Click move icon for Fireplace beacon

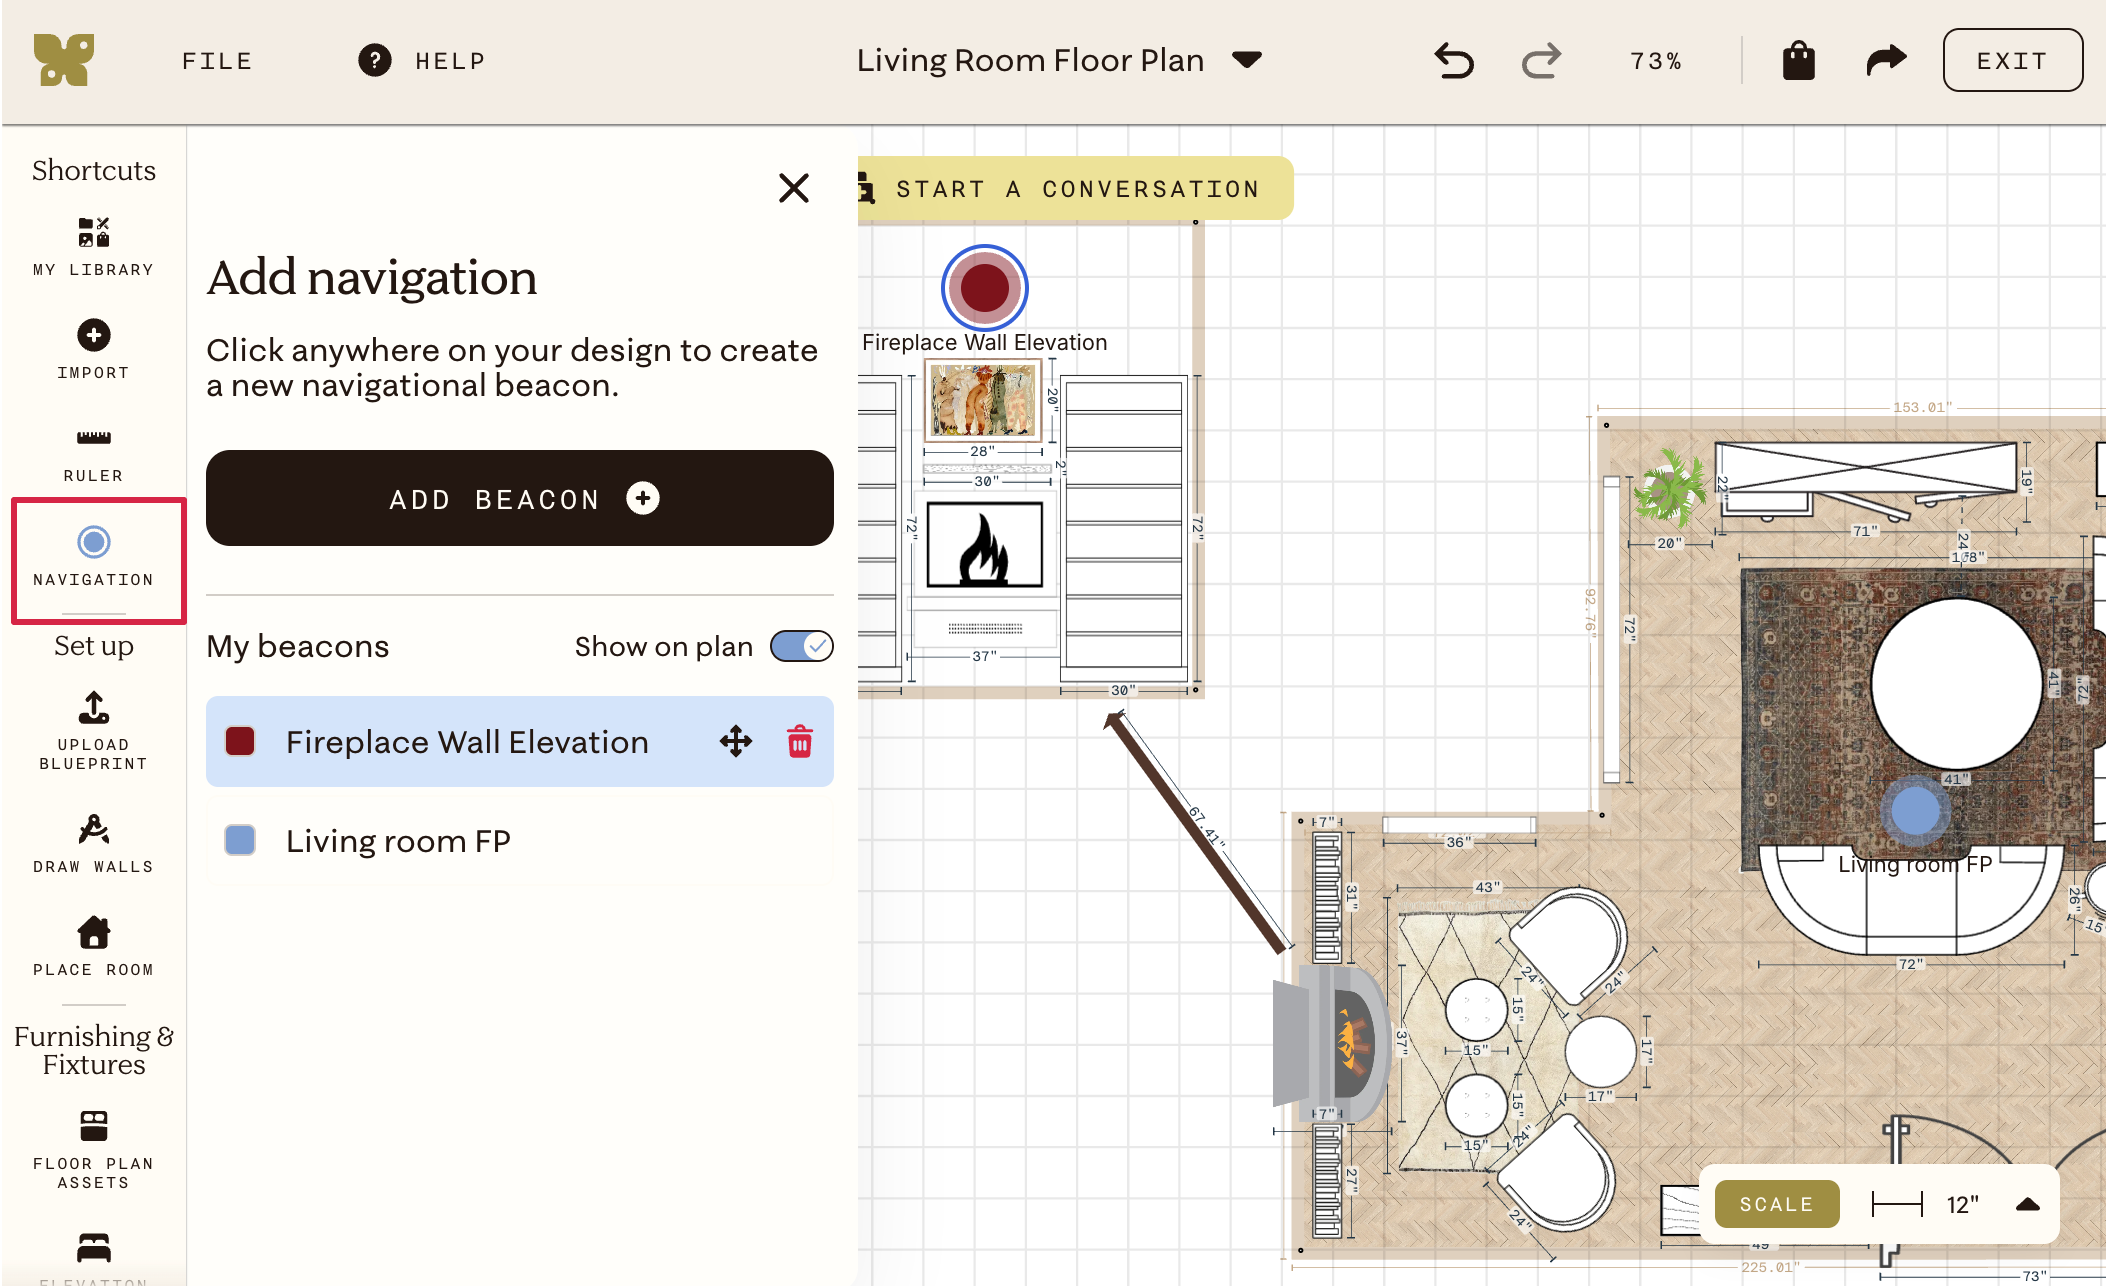pos(736,742)
